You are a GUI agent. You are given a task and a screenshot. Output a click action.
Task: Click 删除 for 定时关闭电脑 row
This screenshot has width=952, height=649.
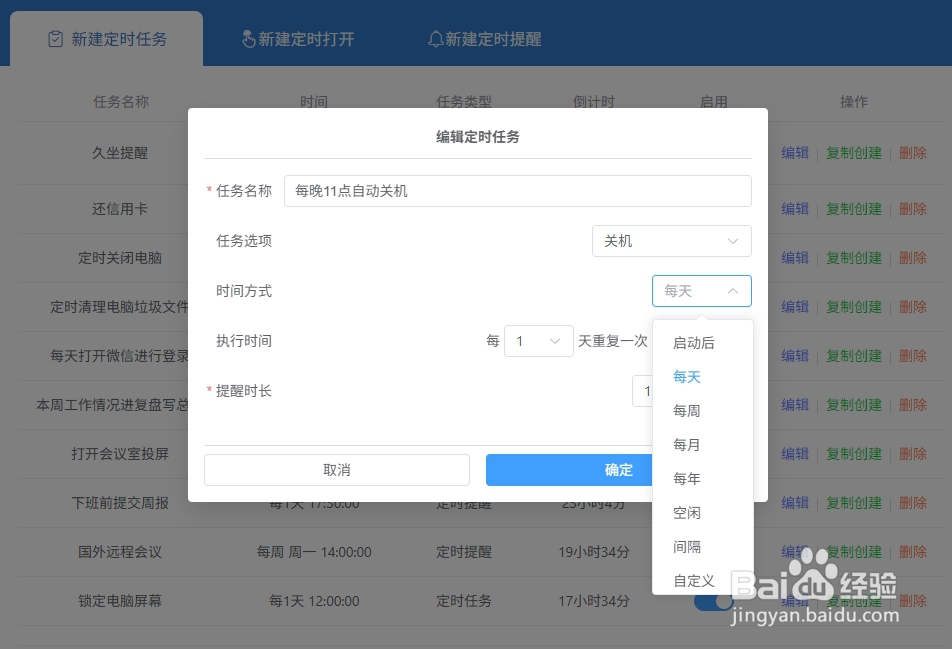pyautogui.click(x=913, y=258)
